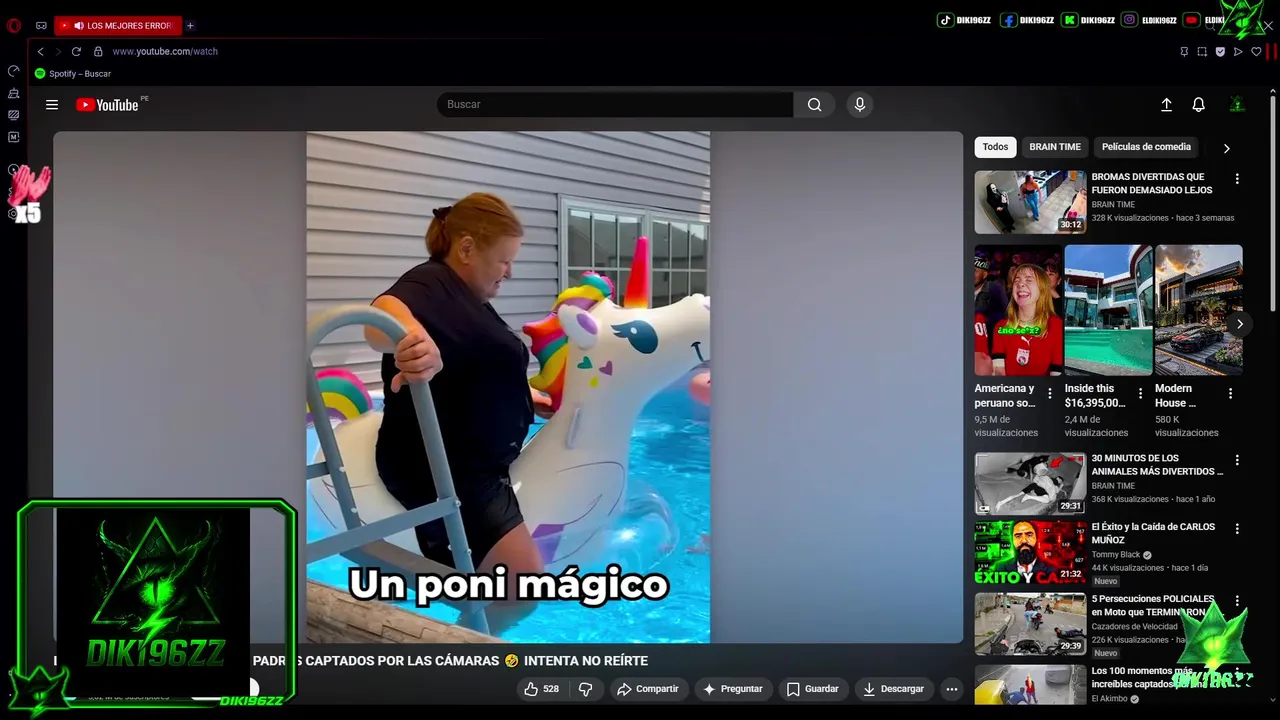Screen dimensions: 1280x720
Task: Open more actions ellipsis below the video
Action: pos(952,689)
